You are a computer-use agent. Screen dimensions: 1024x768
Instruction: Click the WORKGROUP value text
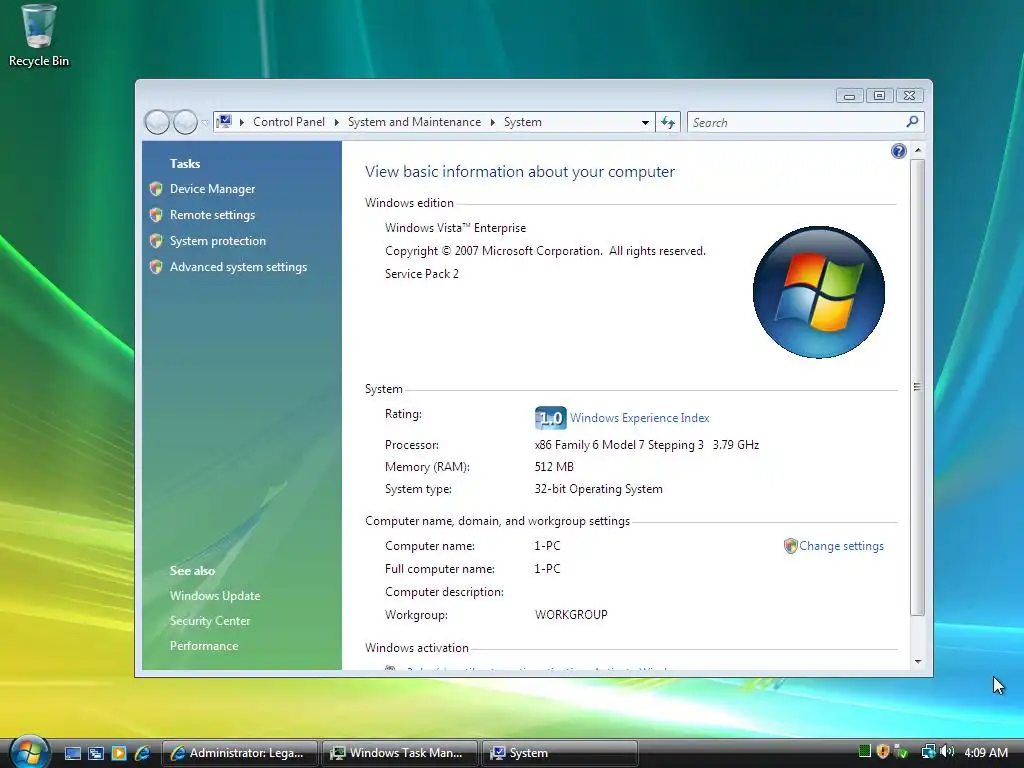[571, 615]
